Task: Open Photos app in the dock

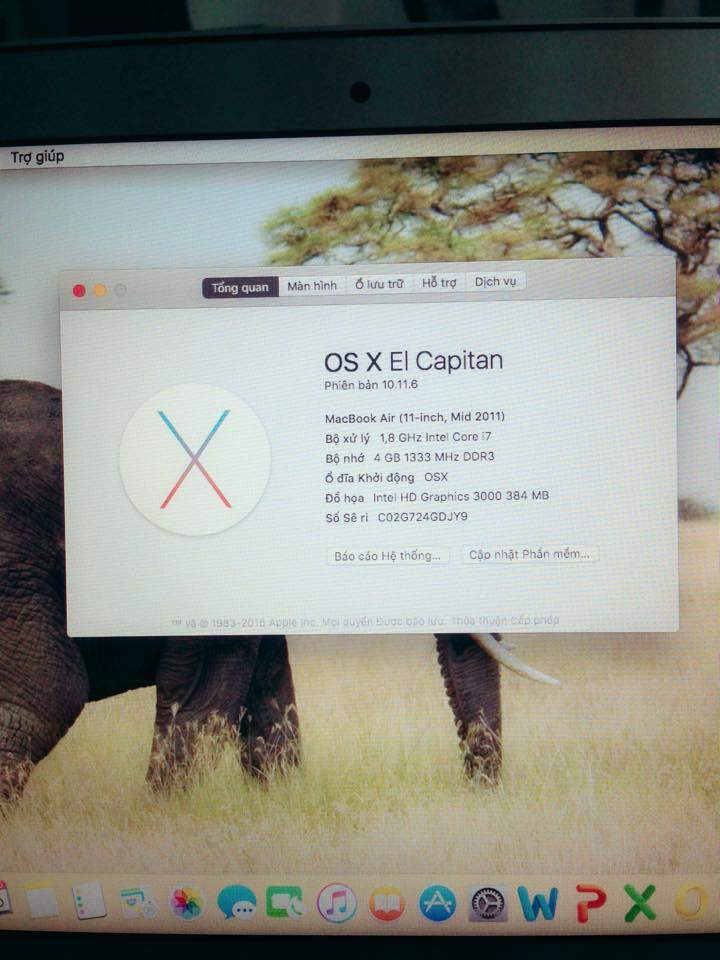Action: (187, 903)
